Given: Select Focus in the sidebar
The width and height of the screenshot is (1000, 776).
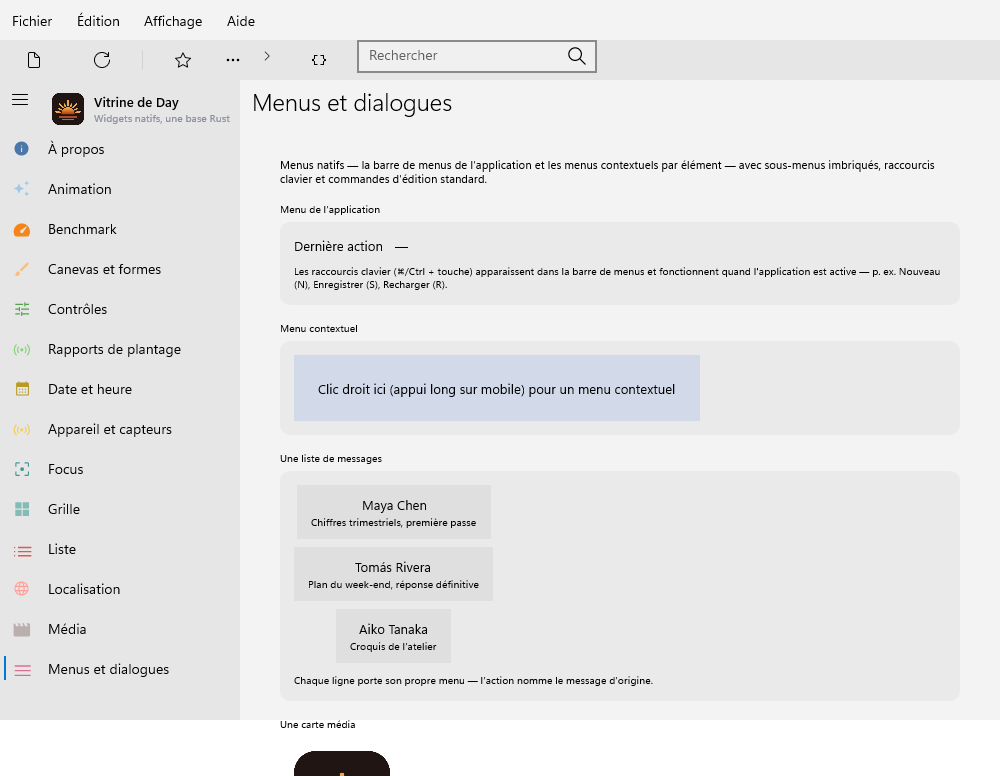Looking at the screenshot, I should click(120, 469).
